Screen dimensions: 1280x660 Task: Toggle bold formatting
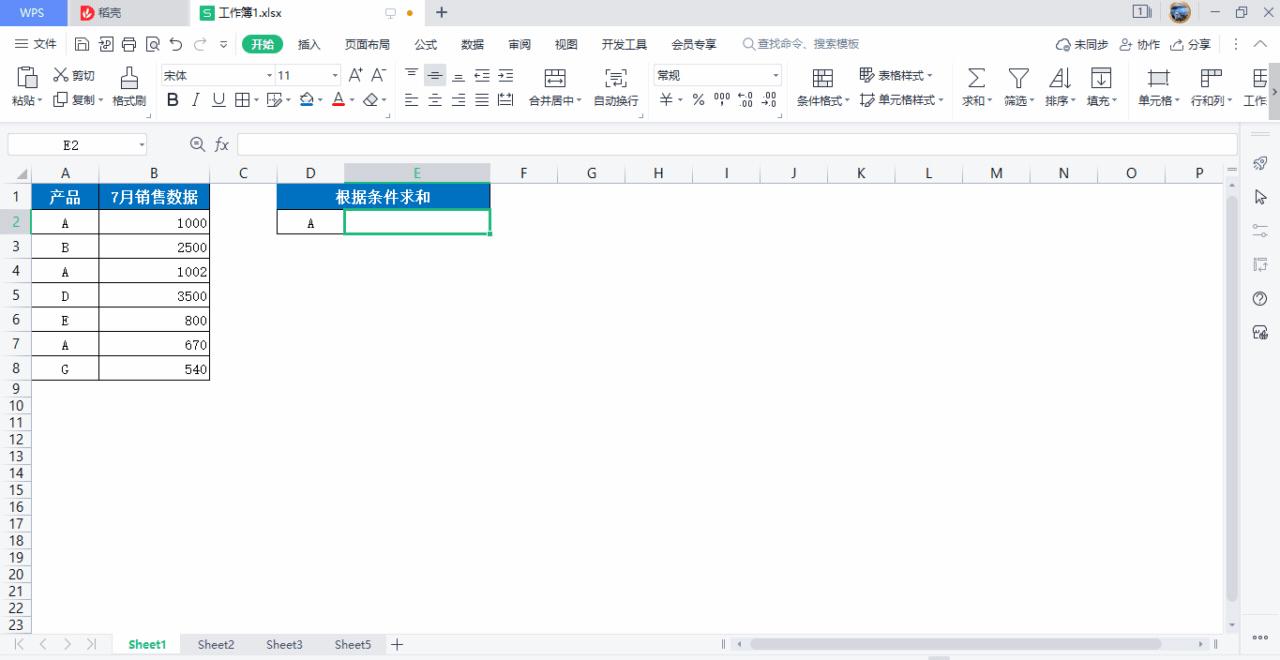(x=173, y=100)
